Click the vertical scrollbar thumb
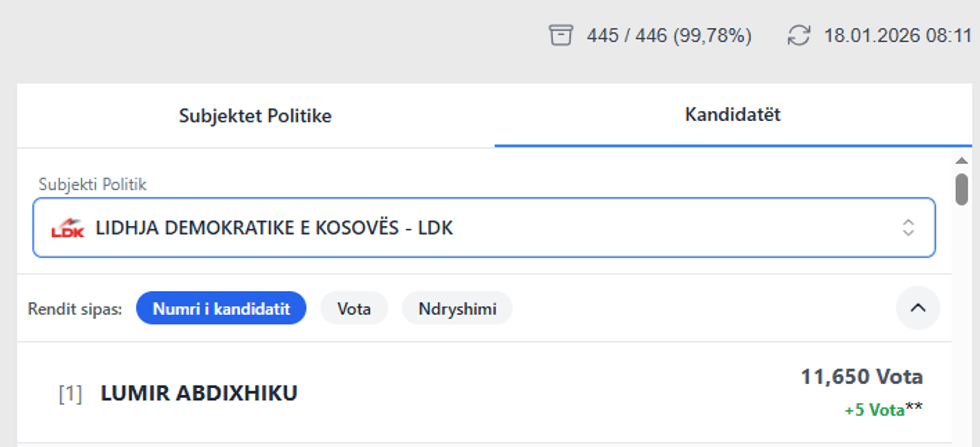980x447 pixels. click(x=962, y=188)
